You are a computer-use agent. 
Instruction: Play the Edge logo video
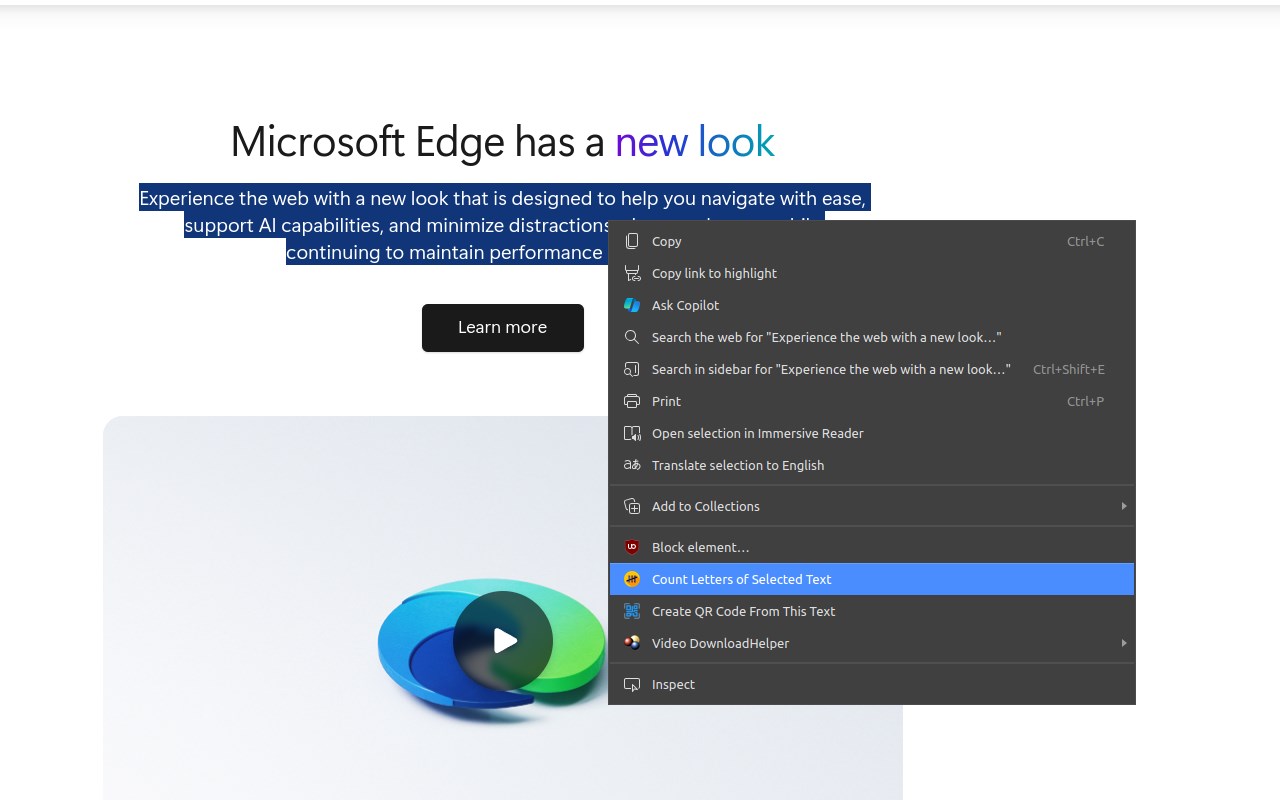pos(503,641)
